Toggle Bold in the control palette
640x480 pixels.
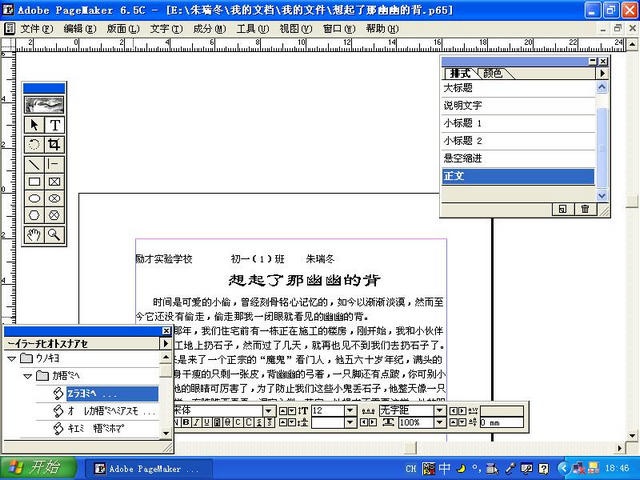point(186,422)
